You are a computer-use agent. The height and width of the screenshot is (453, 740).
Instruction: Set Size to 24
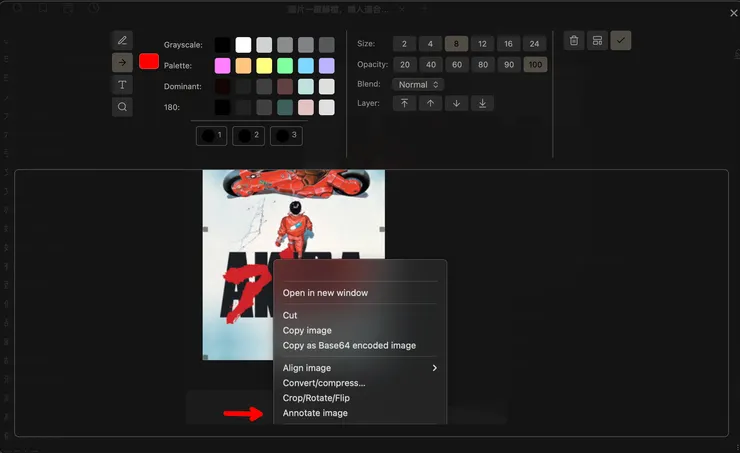pos(534,44)
